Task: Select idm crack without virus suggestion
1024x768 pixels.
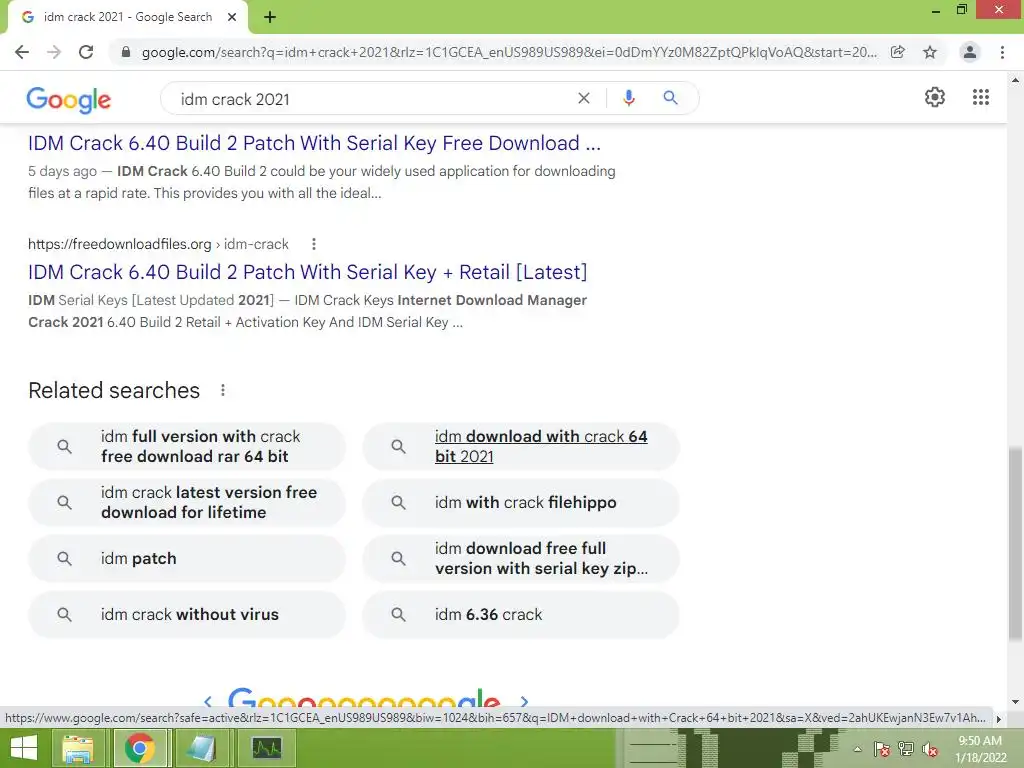Action: click(187, 615)
